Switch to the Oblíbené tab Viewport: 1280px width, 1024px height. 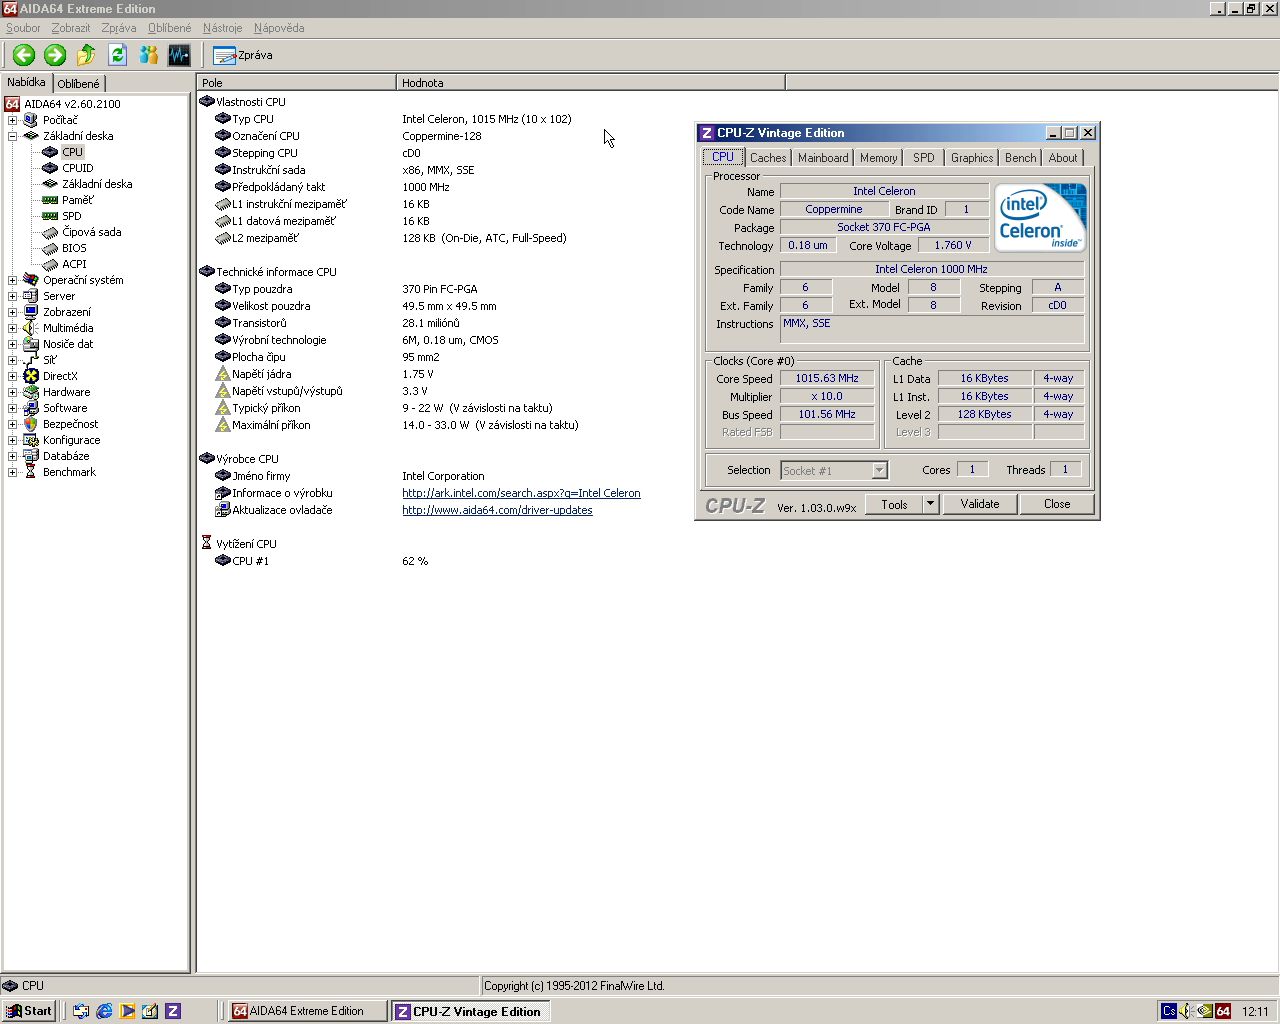click(x=78, y=84)
